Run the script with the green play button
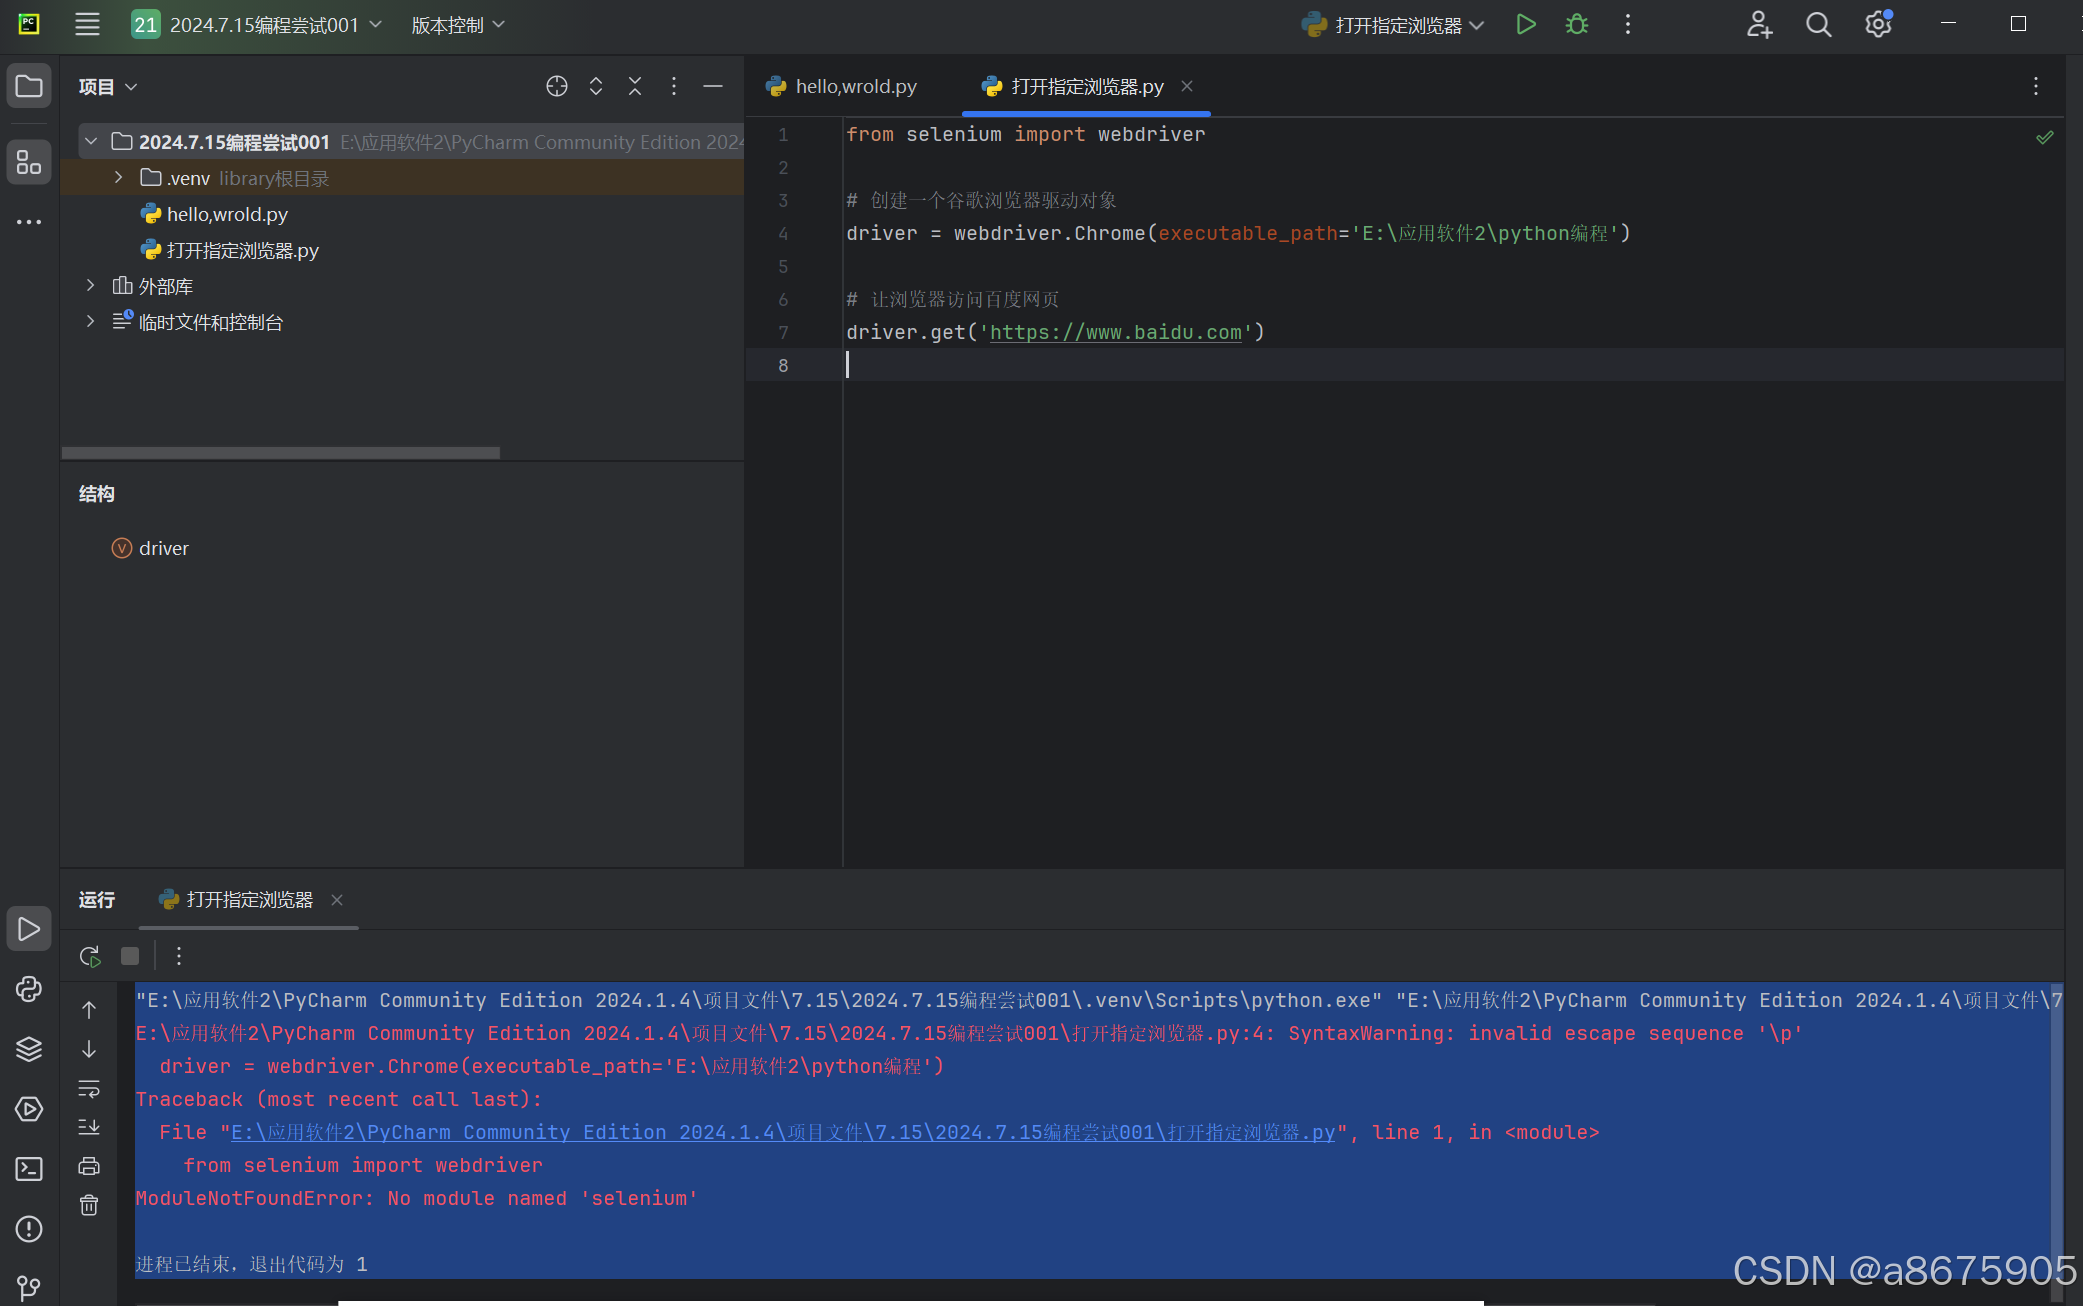2083x1306 pixels. click(1525, 25)
